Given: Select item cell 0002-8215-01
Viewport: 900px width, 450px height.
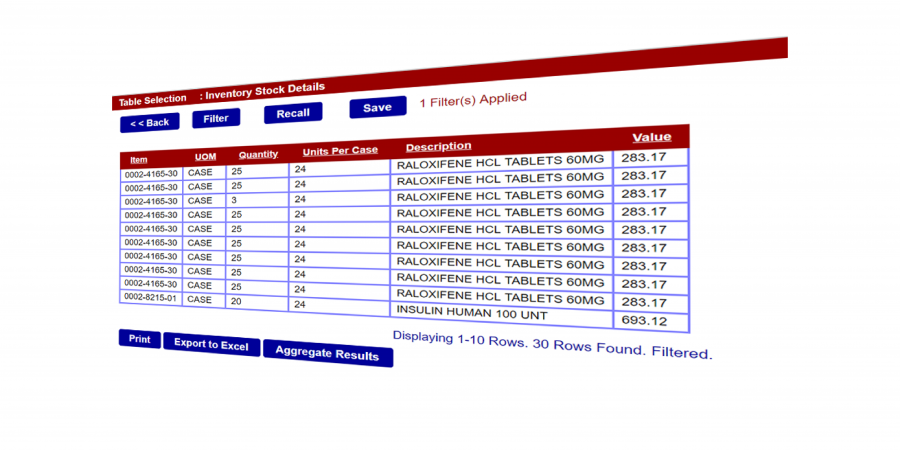Looking at the screenshot, I should pyautogui.click(x=151, y=297).
